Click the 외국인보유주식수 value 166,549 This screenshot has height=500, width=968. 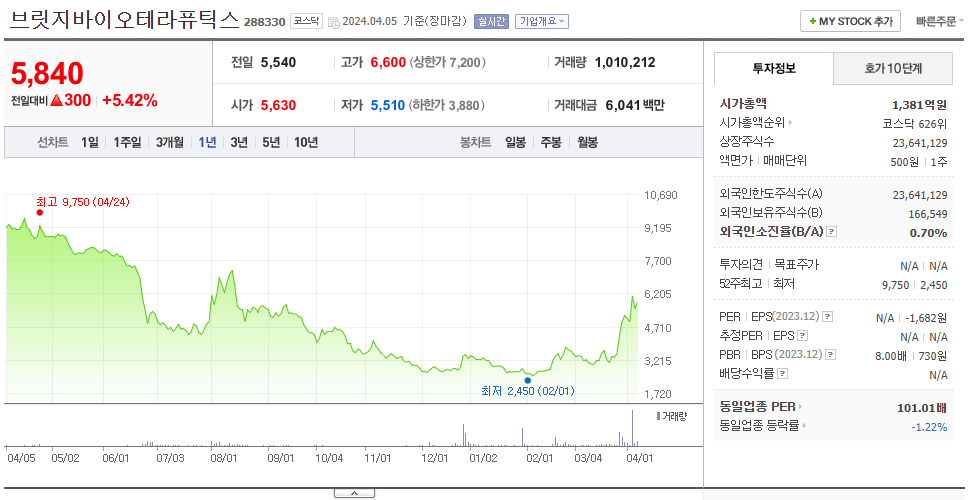[927, 214]
